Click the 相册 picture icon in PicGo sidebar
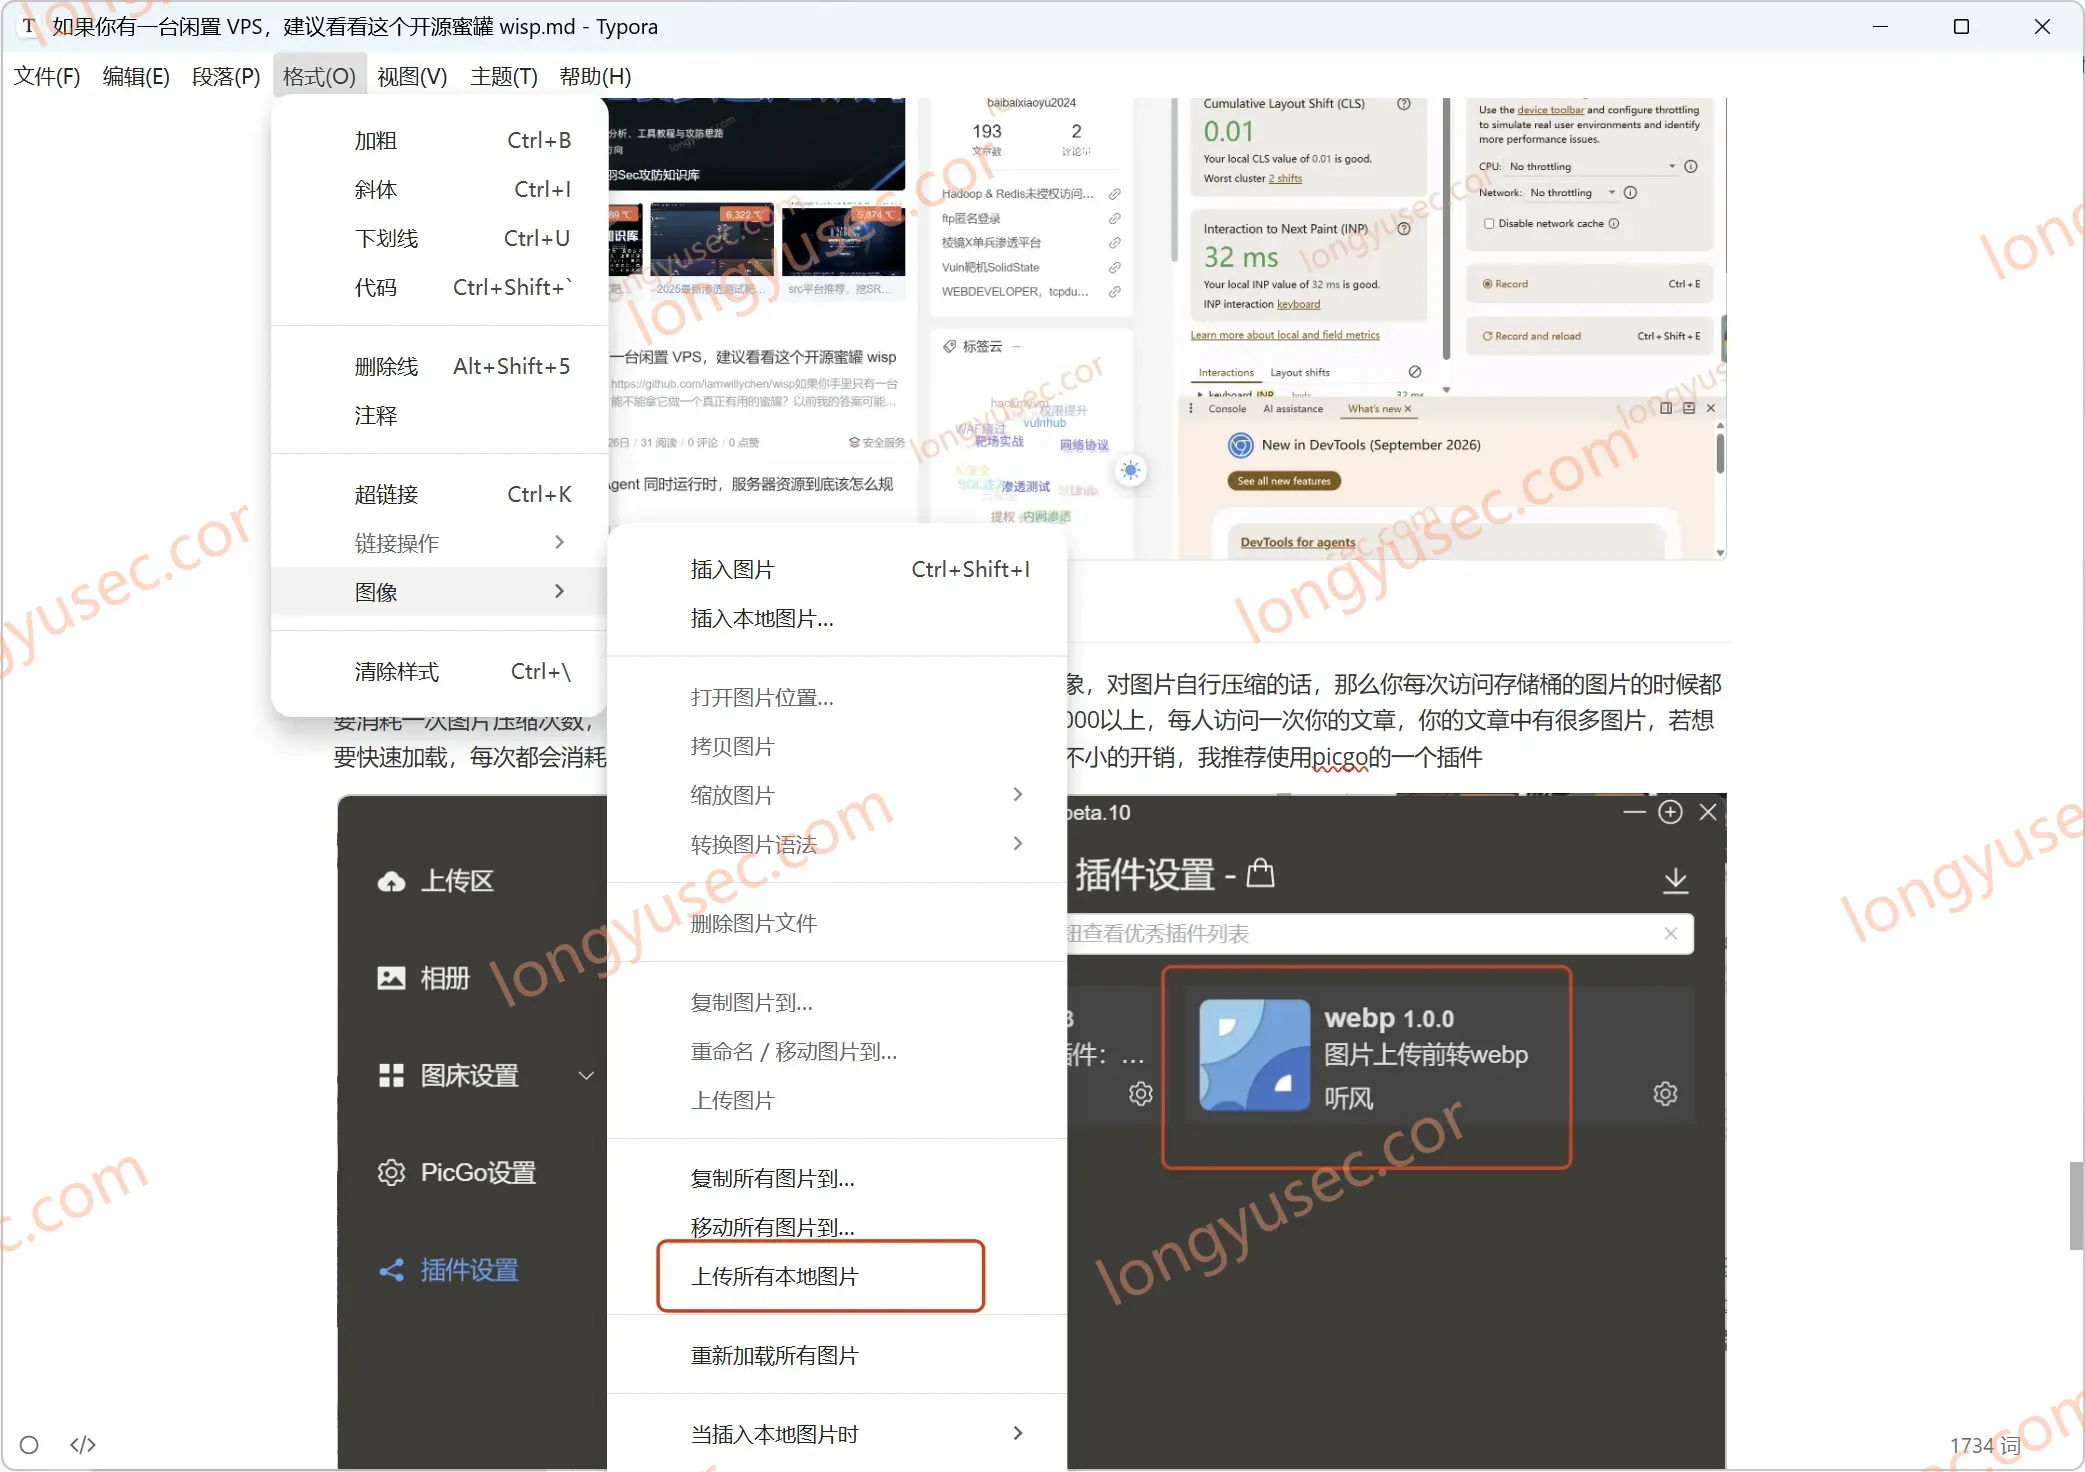 (x=391, y=978)
